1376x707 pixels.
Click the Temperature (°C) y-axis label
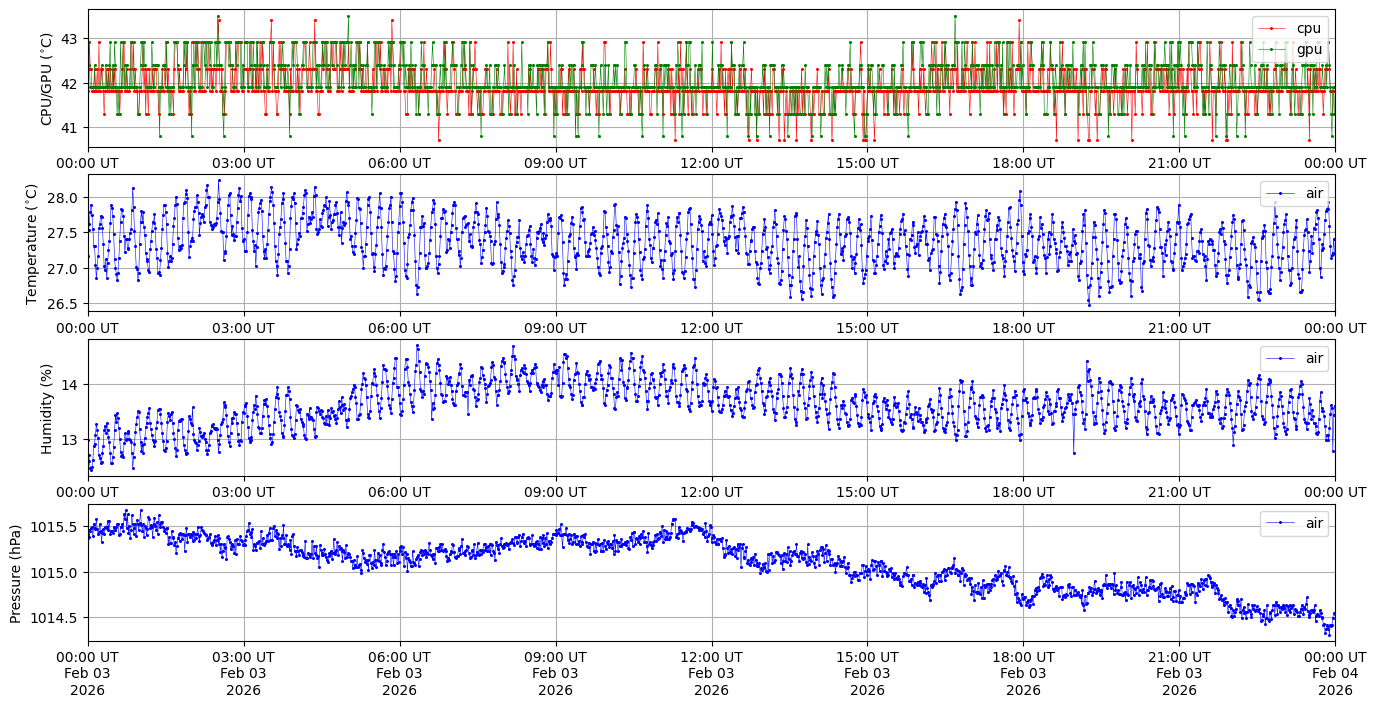(x=32, y=243)
